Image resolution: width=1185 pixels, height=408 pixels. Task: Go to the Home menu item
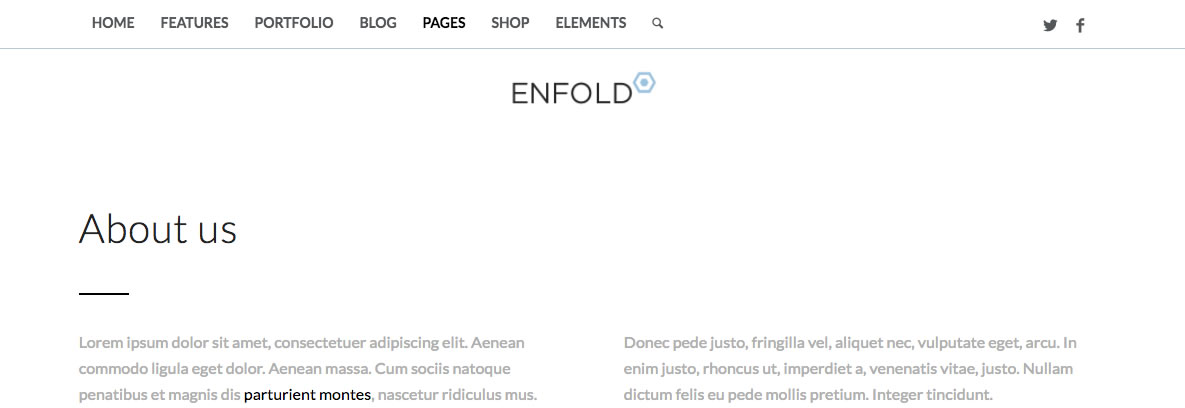point(113,23)
